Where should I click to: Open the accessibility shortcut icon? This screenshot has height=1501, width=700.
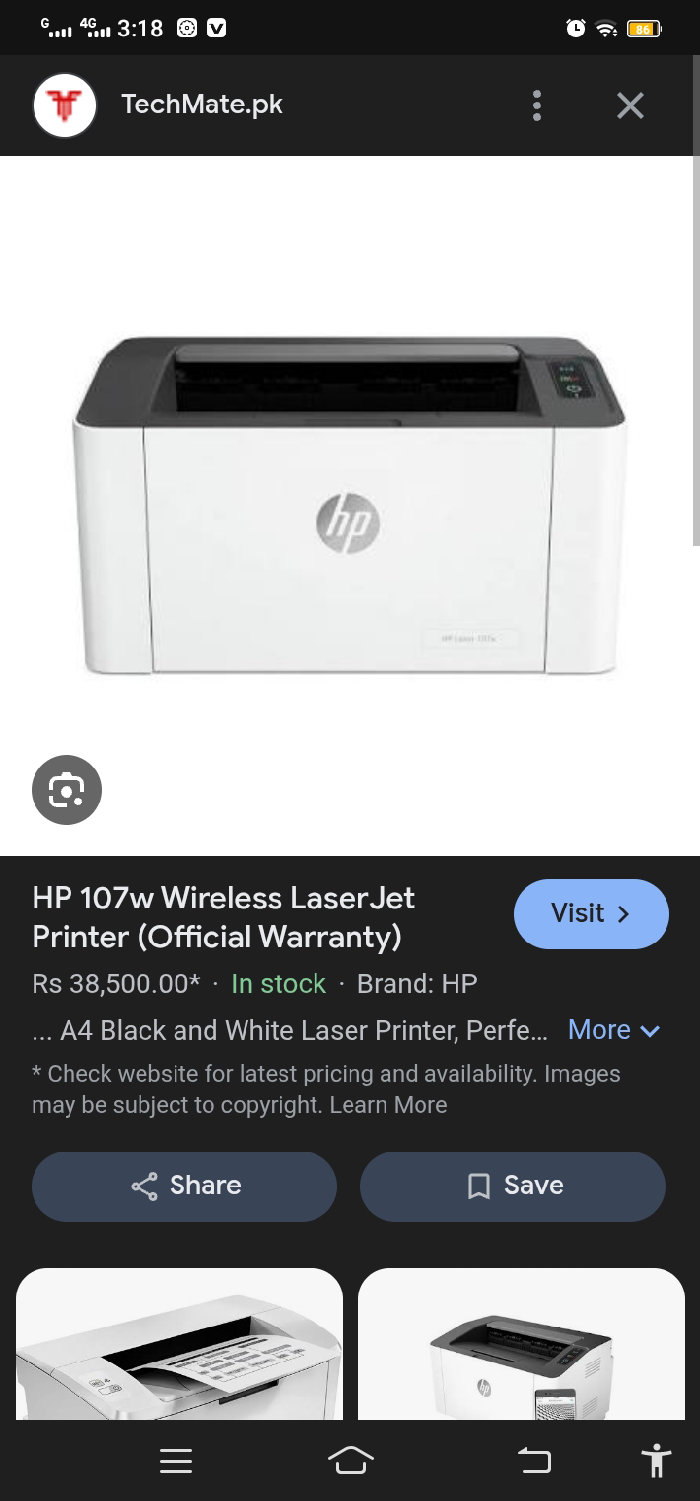(657, 1461)
